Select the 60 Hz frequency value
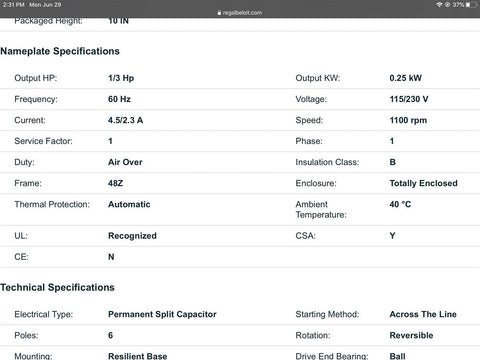Screen dimensions: 480x360 click(x=119, y=99)
